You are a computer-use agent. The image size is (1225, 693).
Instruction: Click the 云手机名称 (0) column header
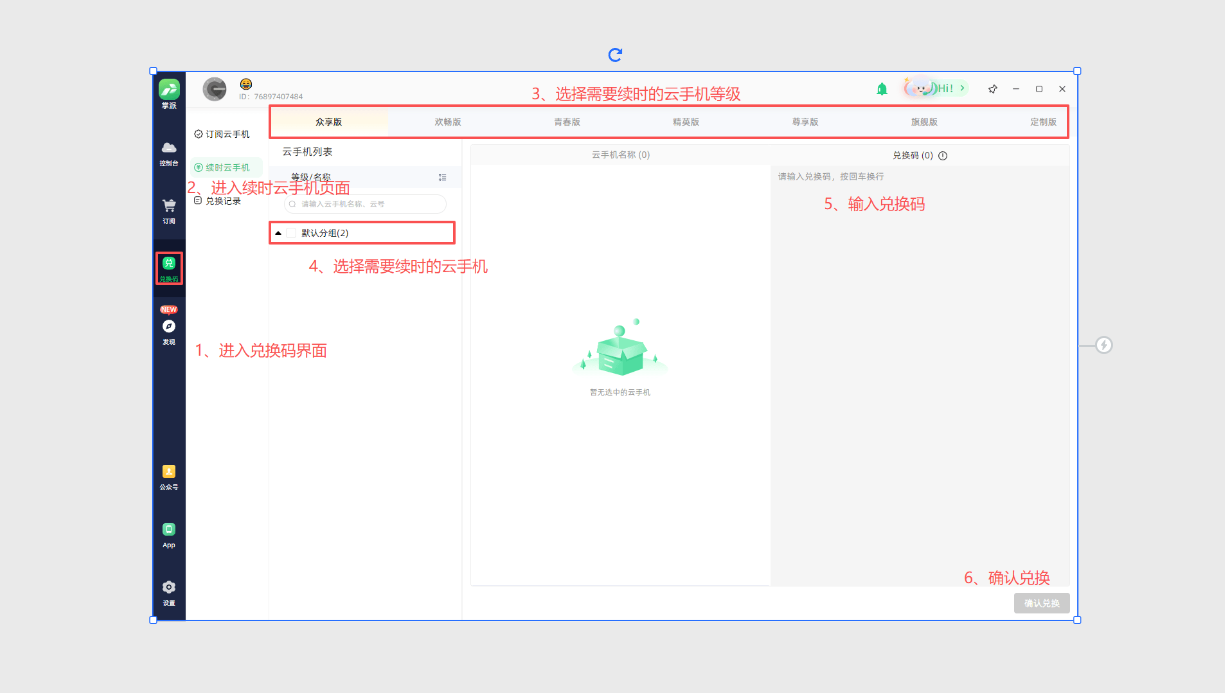pos(621,155)
